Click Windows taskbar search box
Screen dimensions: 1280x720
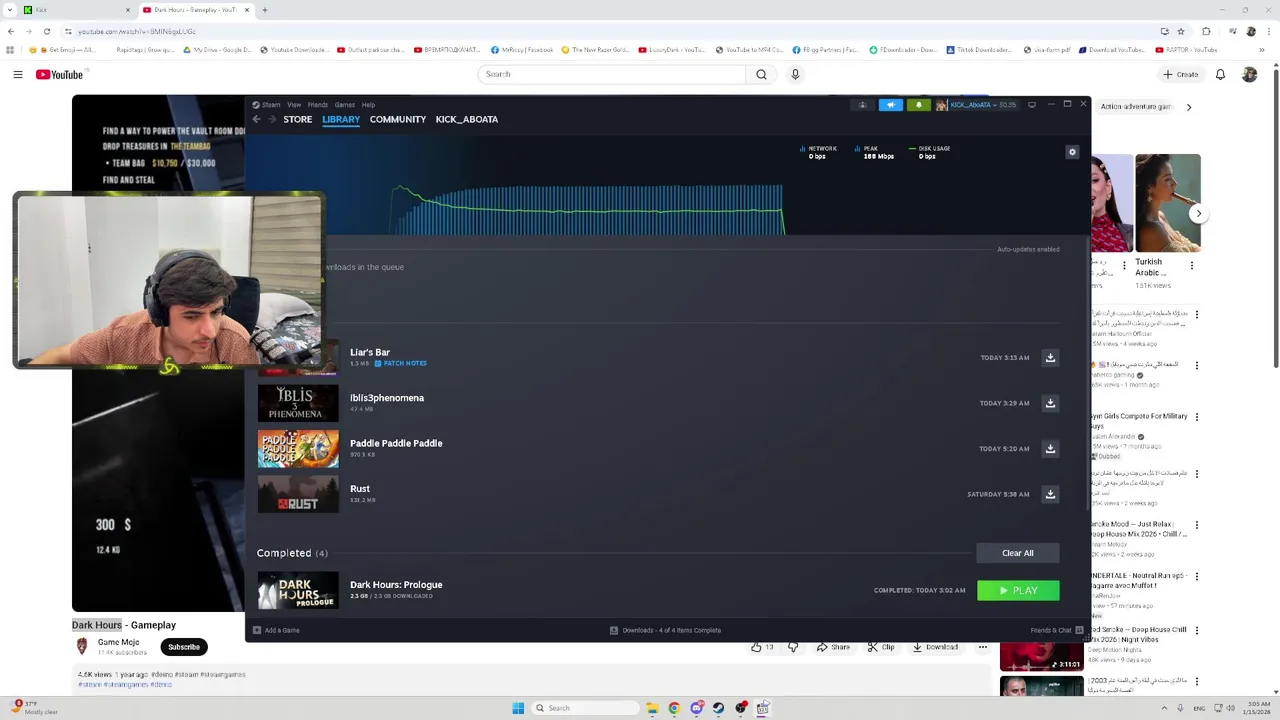pyautogui.click(x=585, y=708)
